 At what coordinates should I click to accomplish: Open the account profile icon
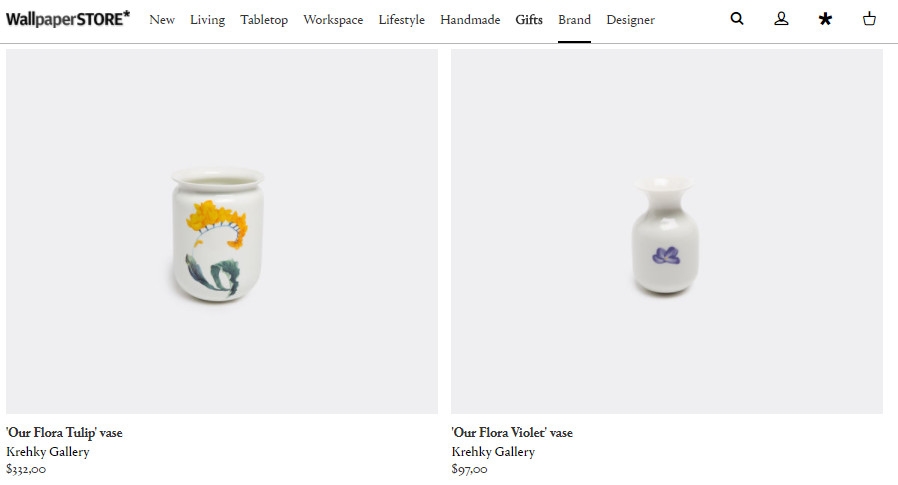tap(781, 19)
